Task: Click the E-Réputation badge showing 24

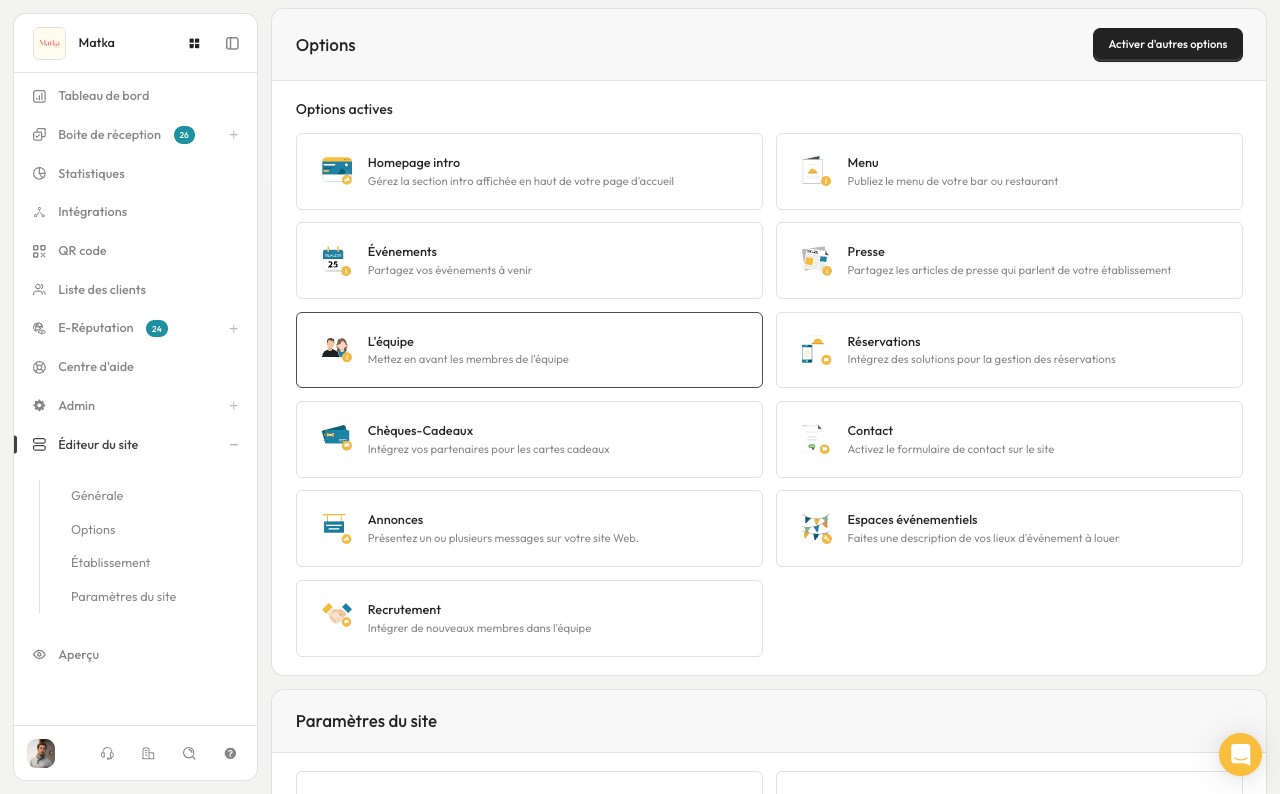Action: (x=157, y=328)
